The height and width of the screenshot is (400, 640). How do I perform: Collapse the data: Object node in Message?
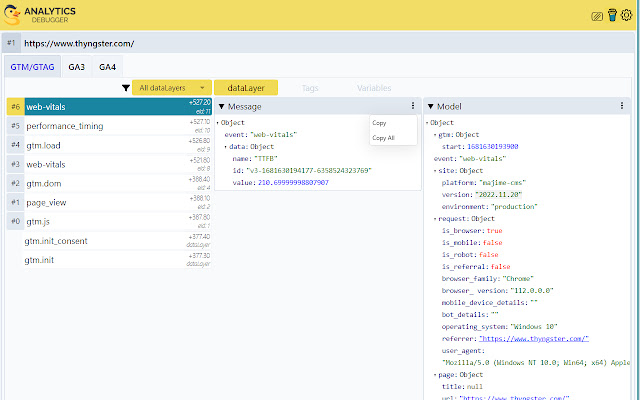pos(225,147)
